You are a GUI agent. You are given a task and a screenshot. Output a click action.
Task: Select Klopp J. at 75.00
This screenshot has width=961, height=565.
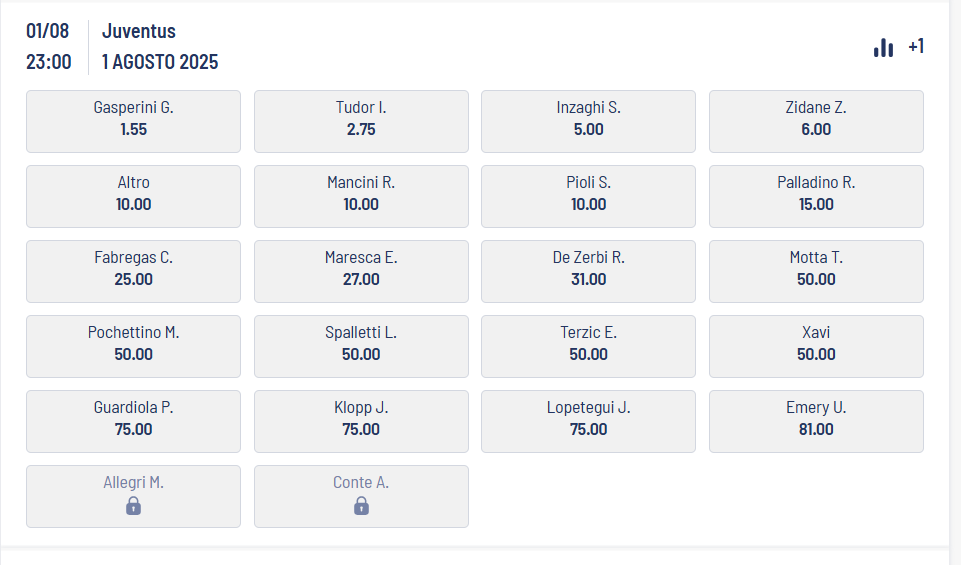point(361,422)
